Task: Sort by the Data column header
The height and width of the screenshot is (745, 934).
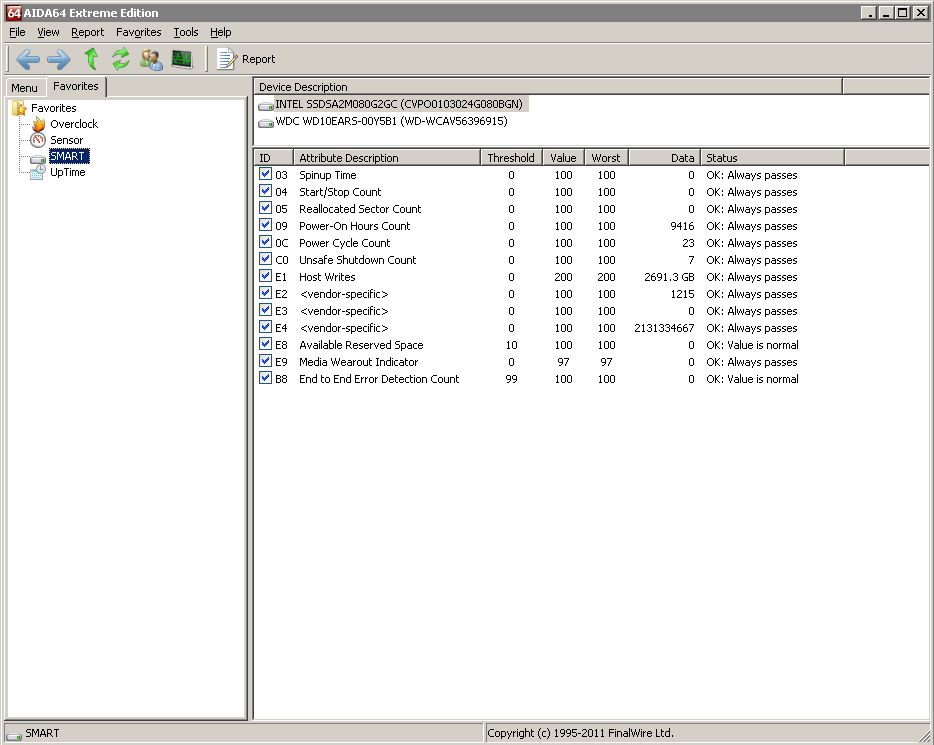Action: pos(664,158)
